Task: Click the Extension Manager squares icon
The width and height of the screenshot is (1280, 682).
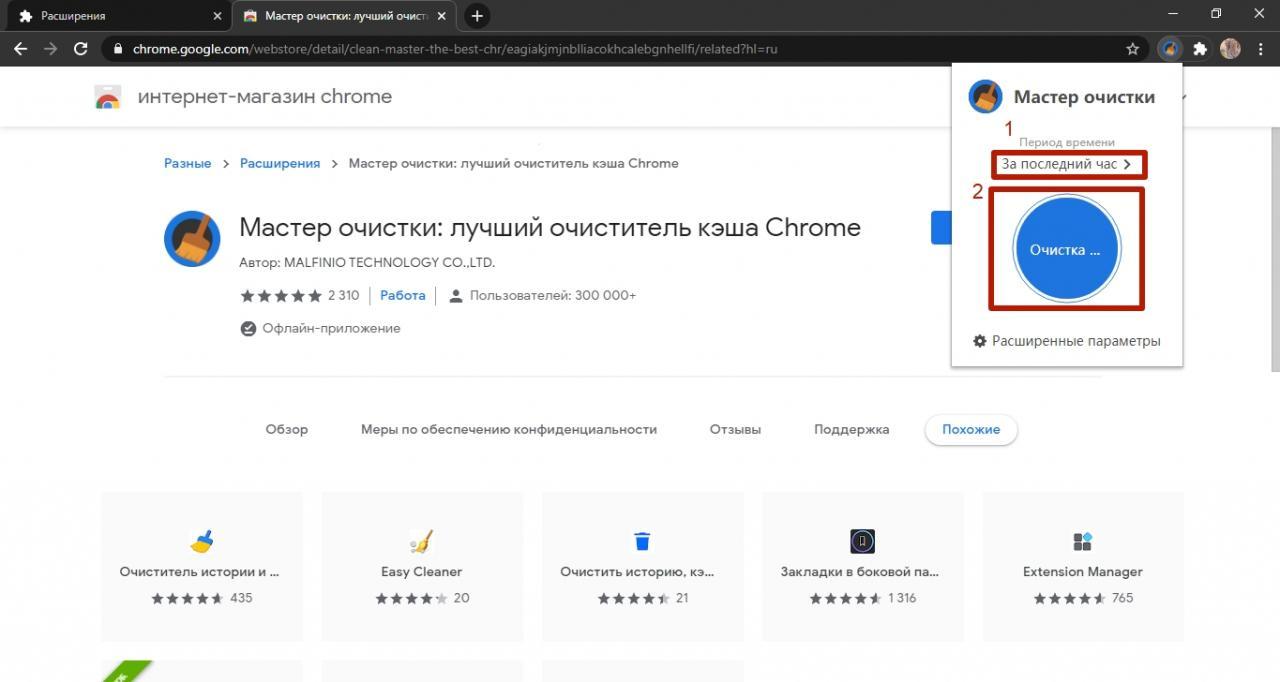Action: (1082, 541)
